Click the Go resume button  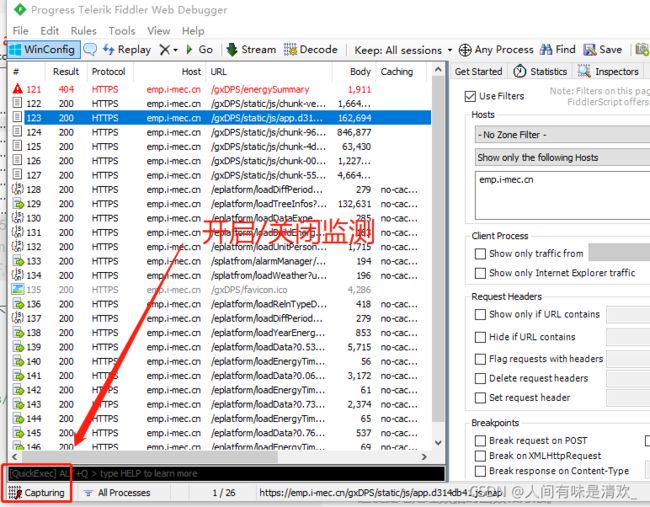pos(200,50)
